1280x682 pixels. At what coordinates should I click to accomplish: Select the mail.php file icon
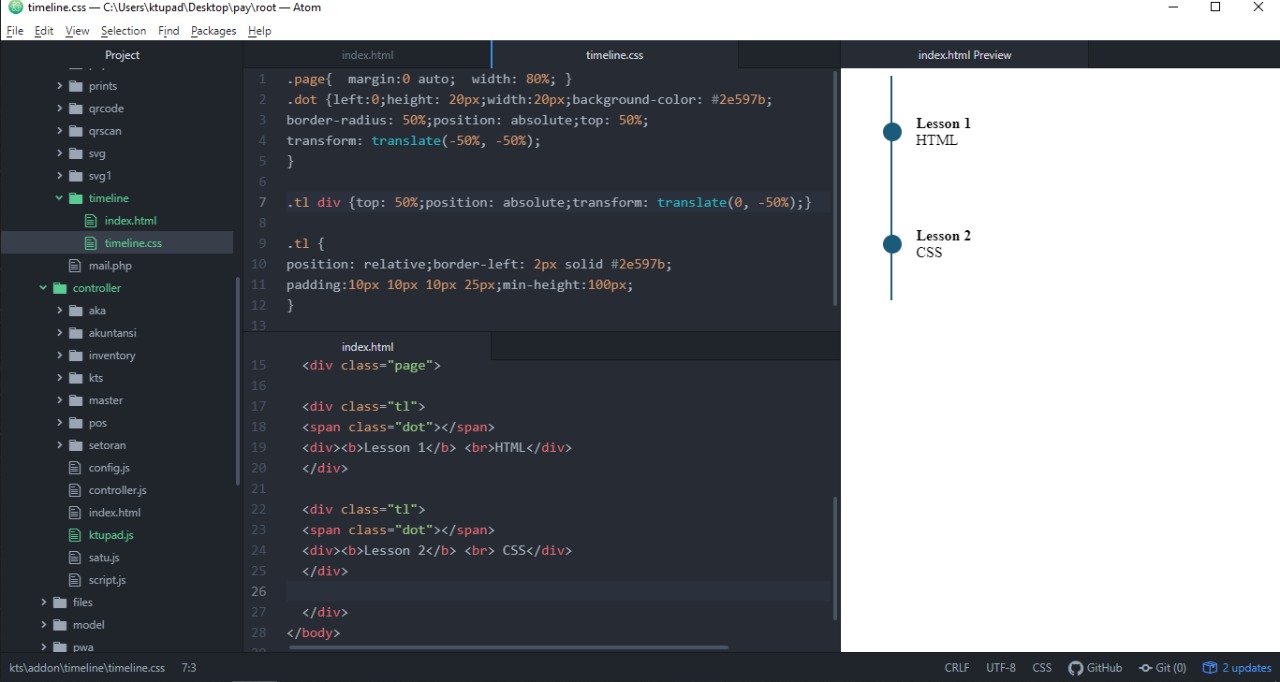point(74,265)
